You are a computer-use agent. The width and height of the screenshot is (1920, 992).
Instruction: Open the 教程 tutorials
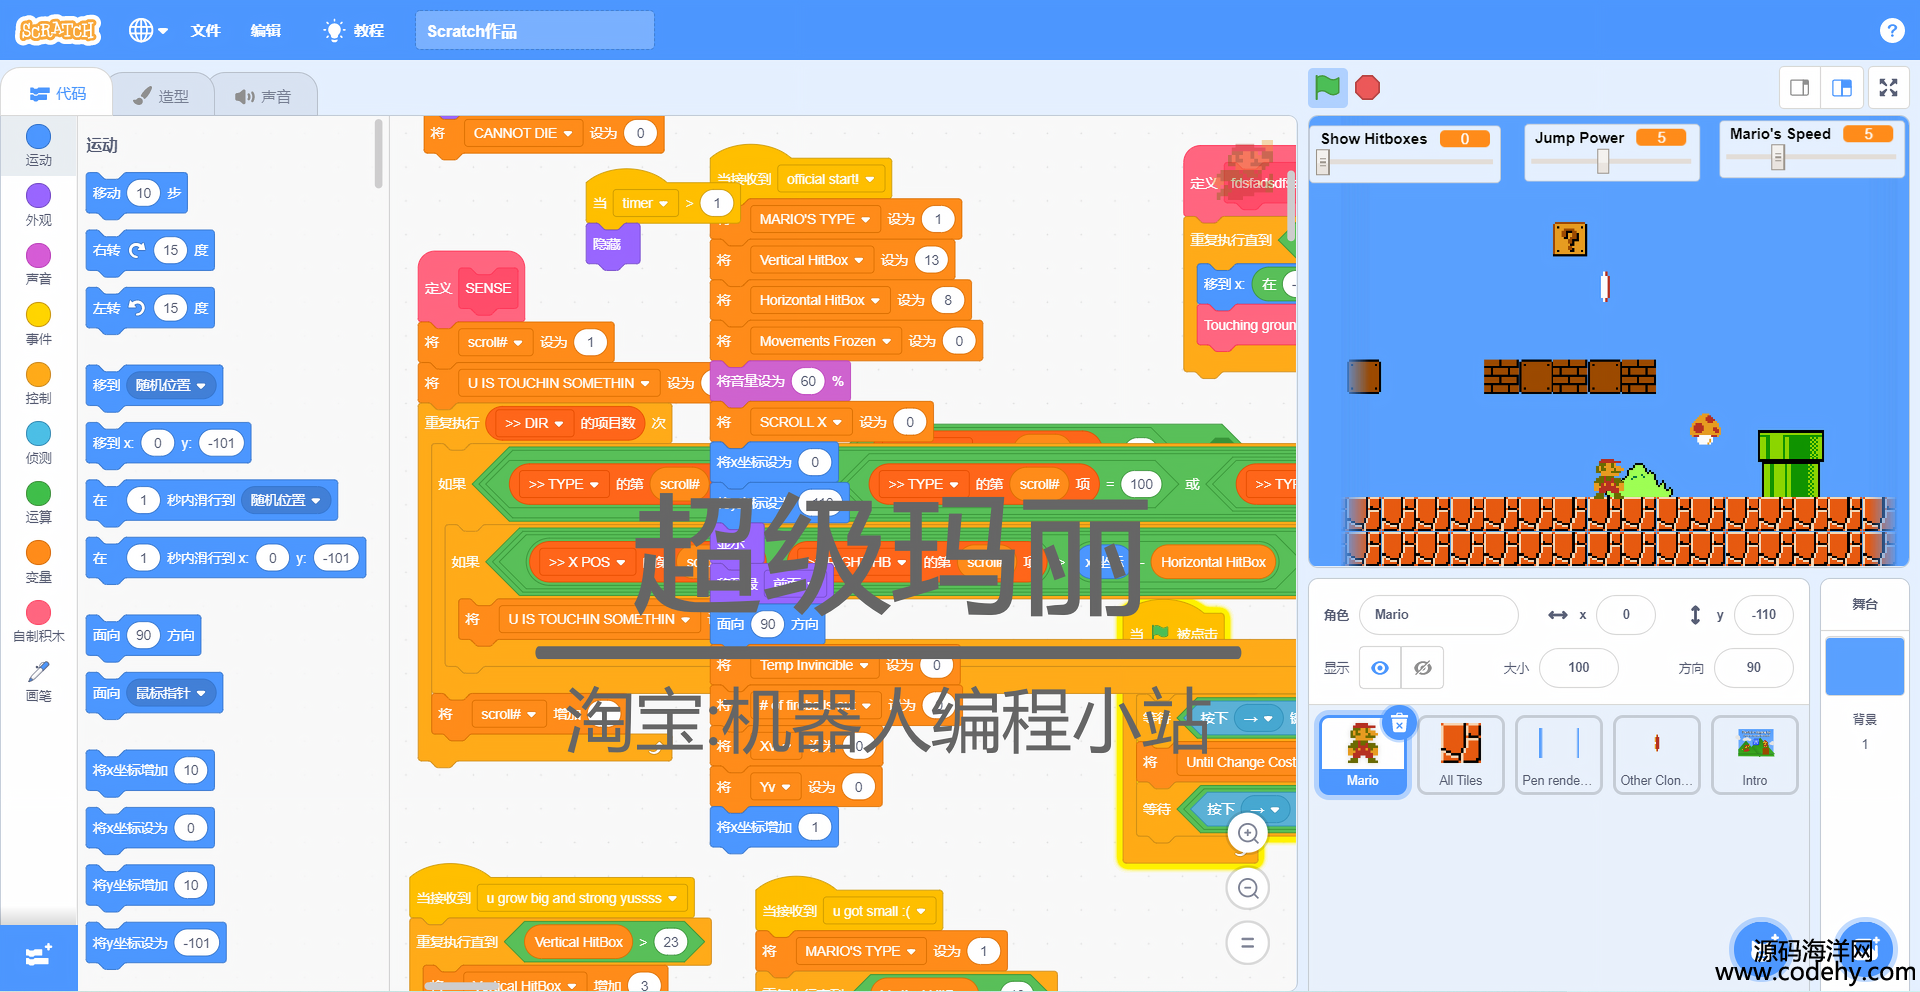tap(355, 31)
